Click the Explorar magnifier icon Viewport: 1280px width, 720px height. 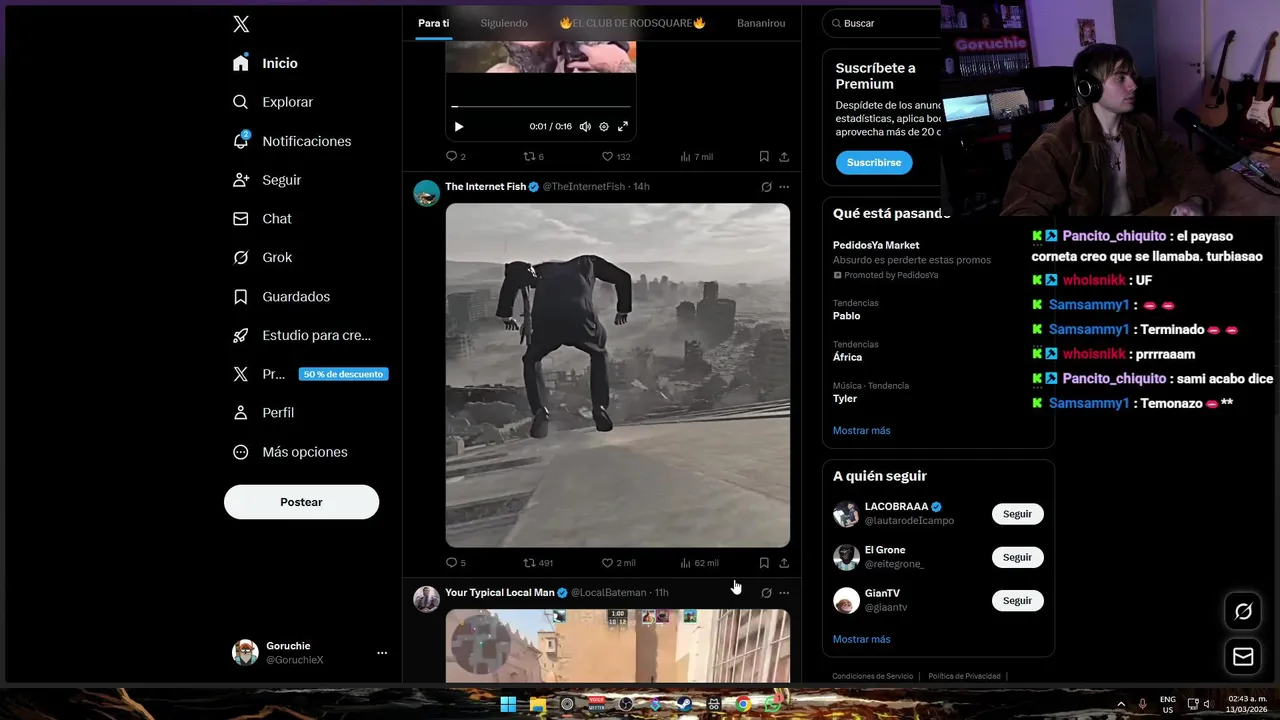240,102
